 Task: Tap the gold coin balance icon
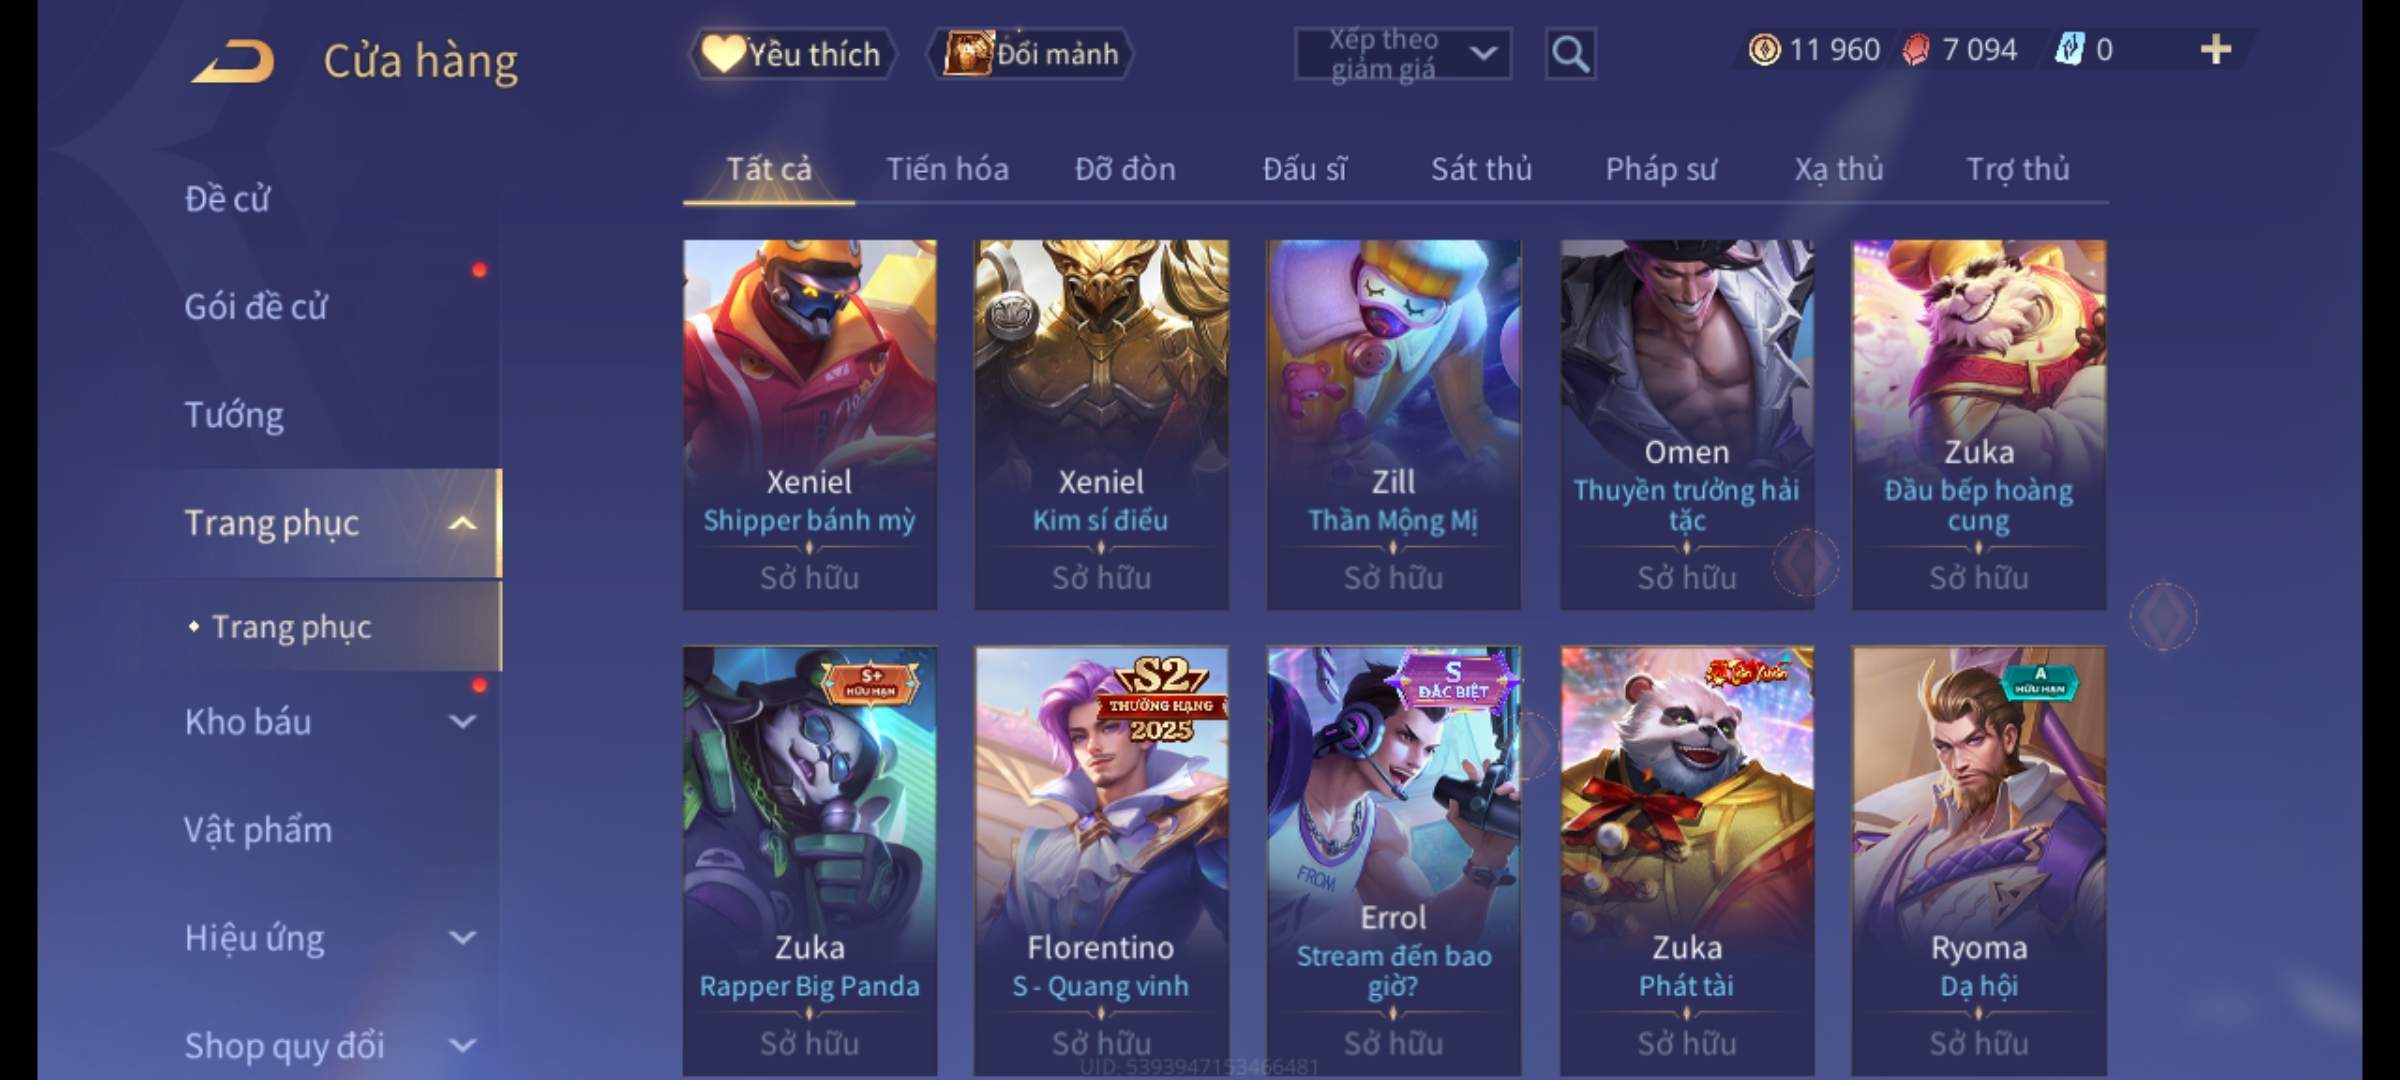coord(1764,50)
